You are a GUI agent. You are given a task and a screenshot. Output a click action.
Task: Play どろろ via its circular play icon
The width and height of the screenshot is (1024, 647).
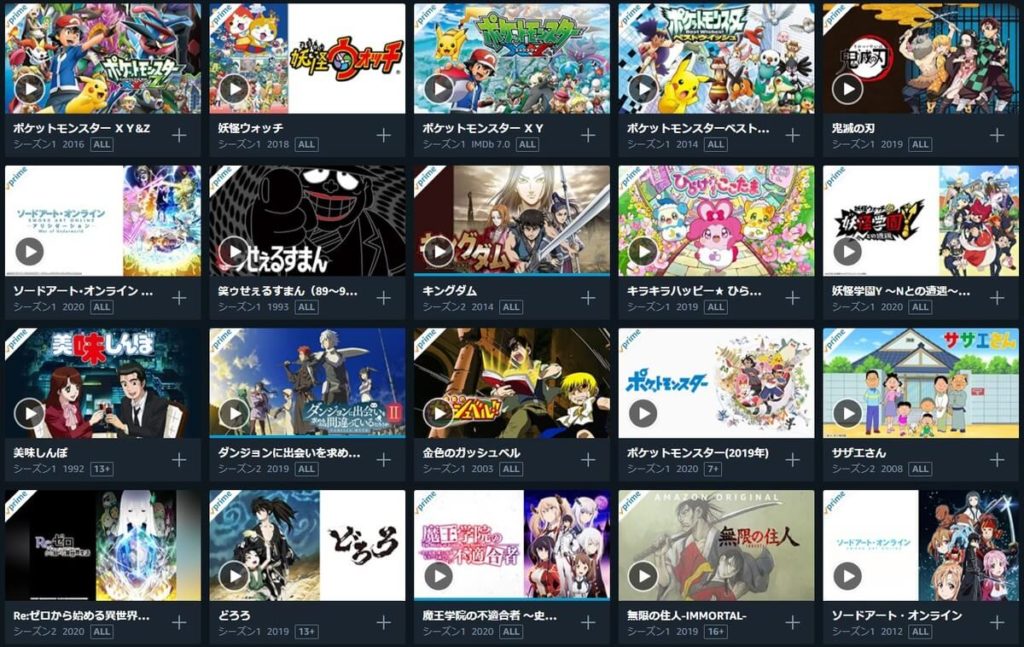pyautogui.click(x=234, y=576)
